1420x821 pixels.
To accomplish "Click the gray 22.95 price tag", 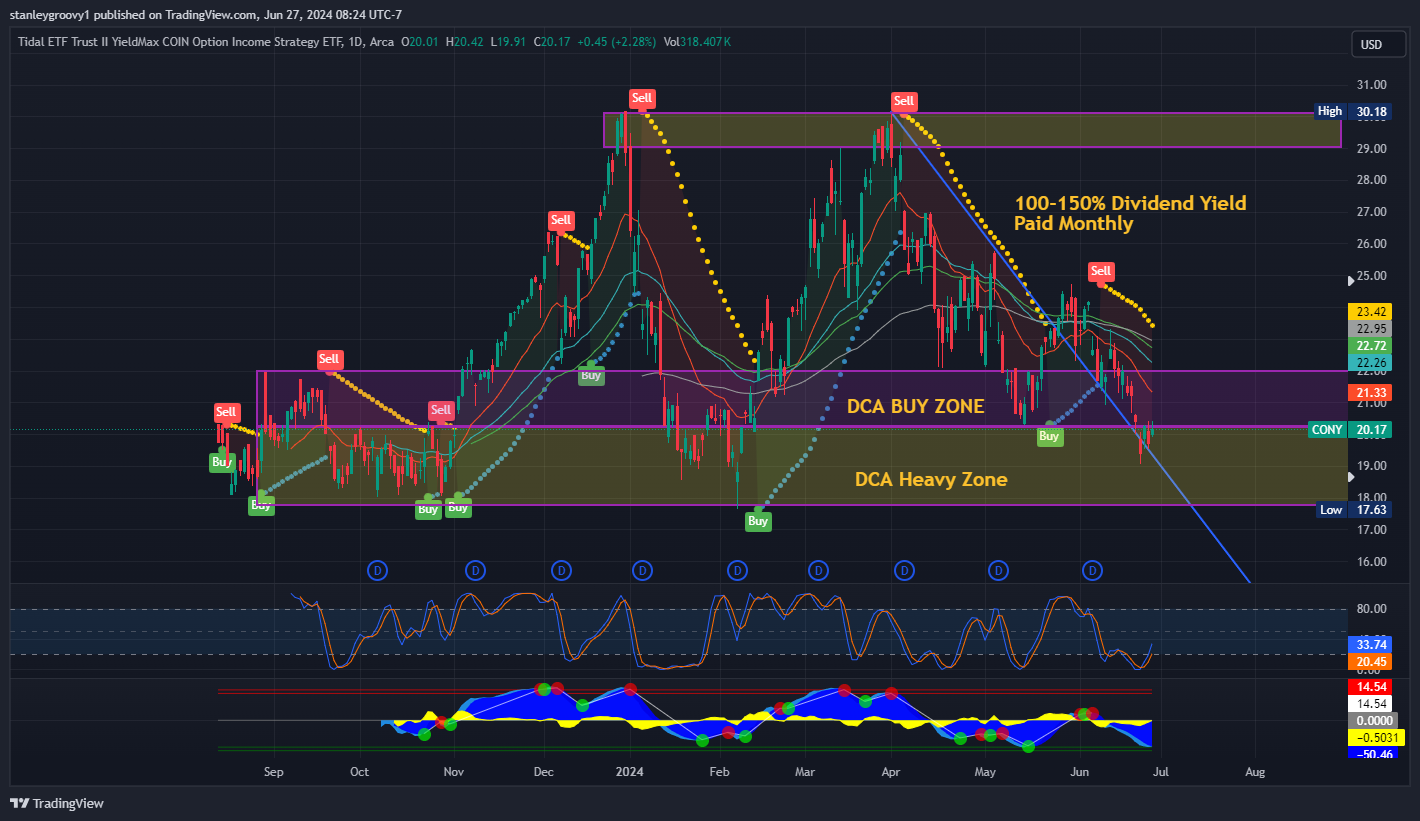I will coord(1369,328).
